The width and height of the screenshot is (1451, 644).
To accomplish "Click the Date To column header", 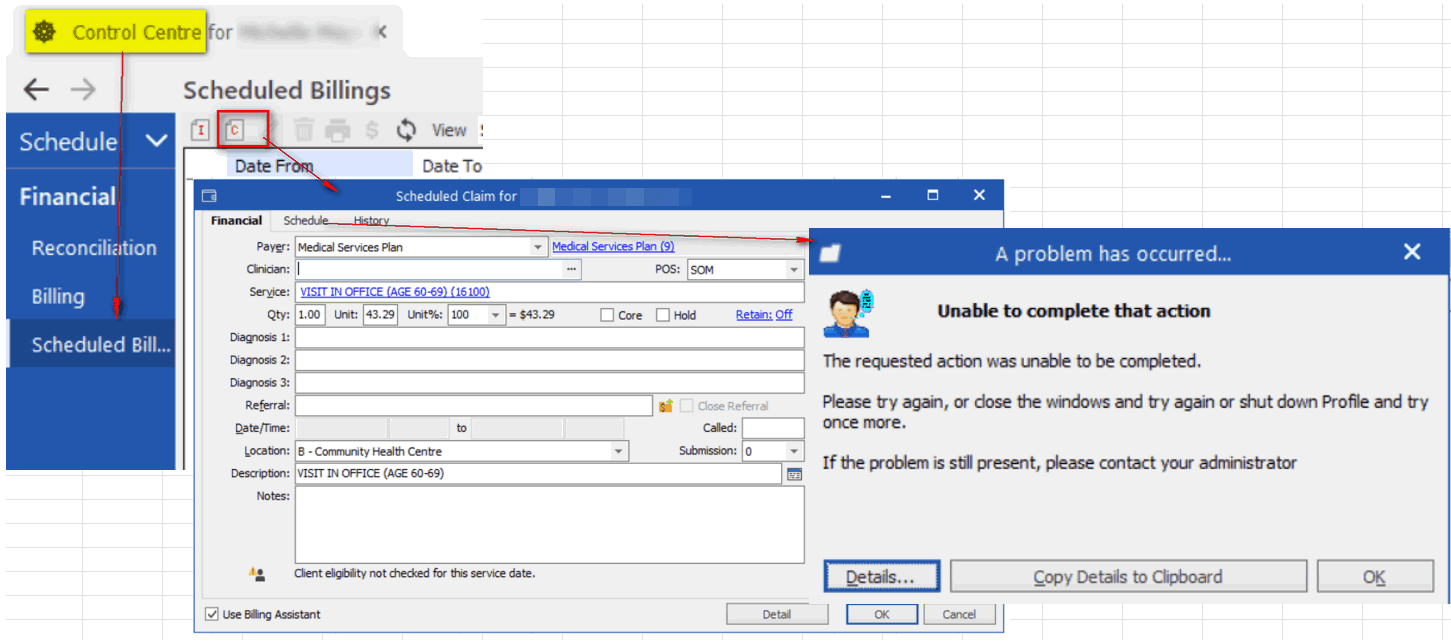I will click(452, 166).
